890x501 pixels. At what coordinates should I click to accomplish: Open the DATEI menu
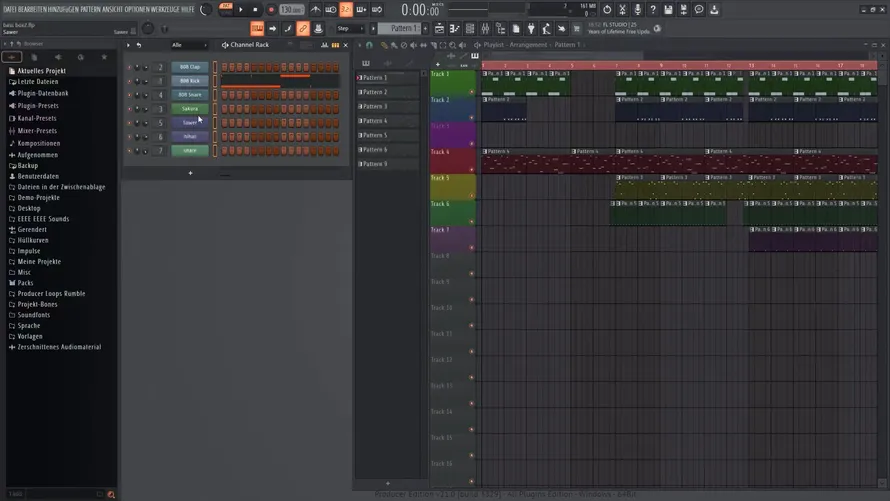(x=10, y=10)
